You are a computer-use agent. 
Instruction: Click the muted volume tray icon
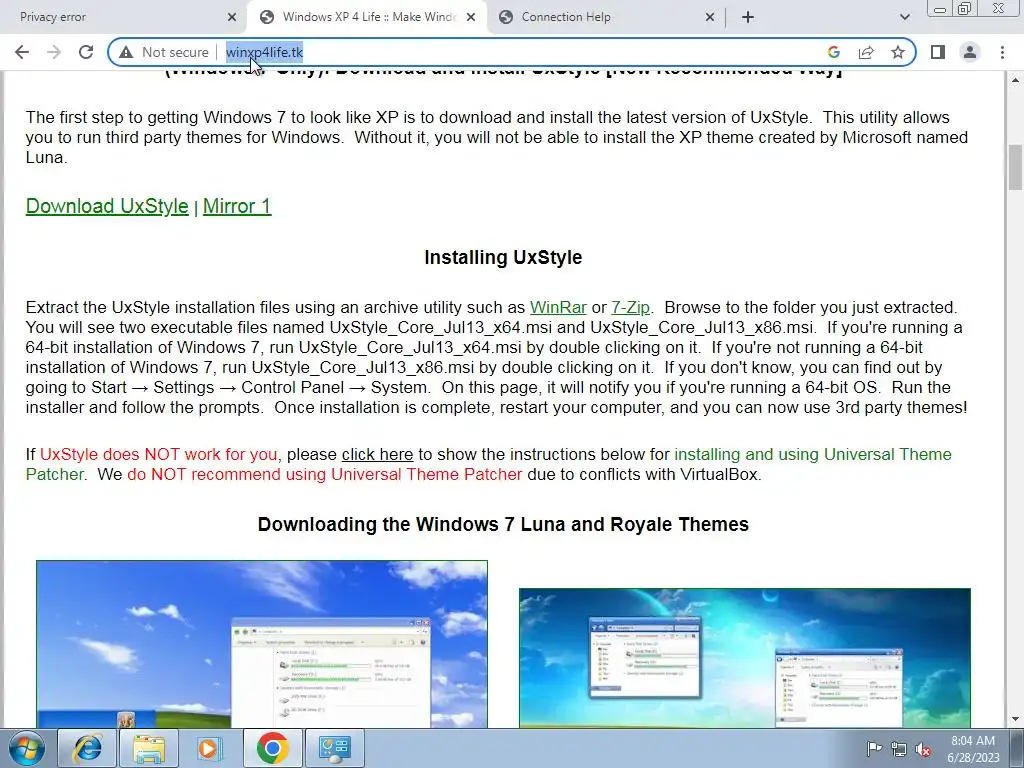(923, 749)
